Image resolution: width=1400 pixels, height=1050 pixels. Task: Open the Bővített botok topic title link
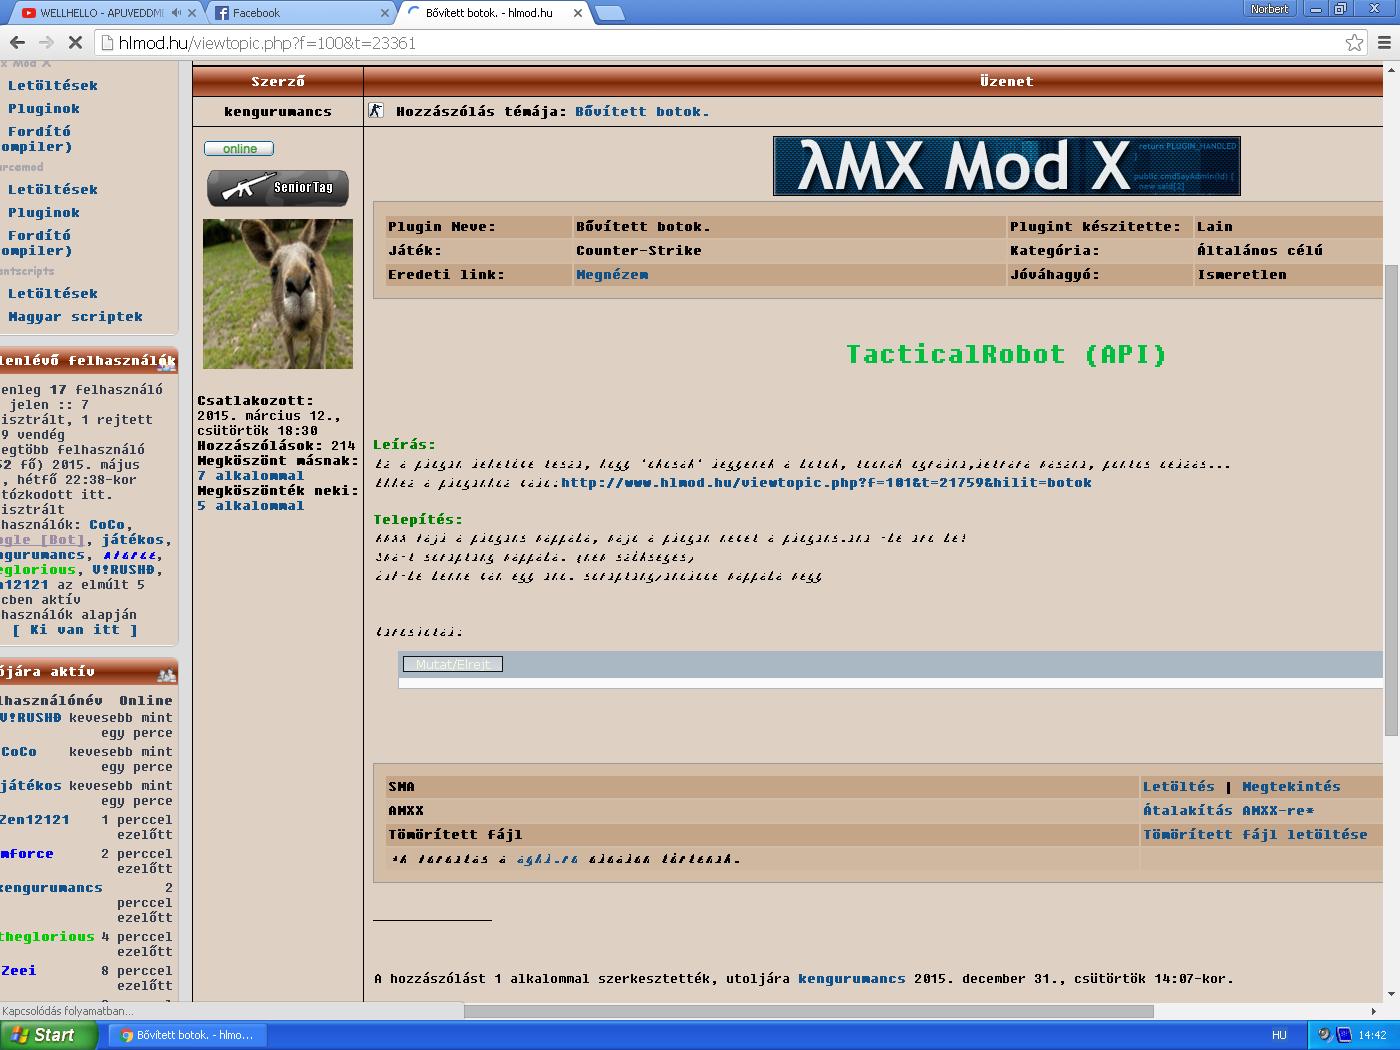tap(642, 112)
